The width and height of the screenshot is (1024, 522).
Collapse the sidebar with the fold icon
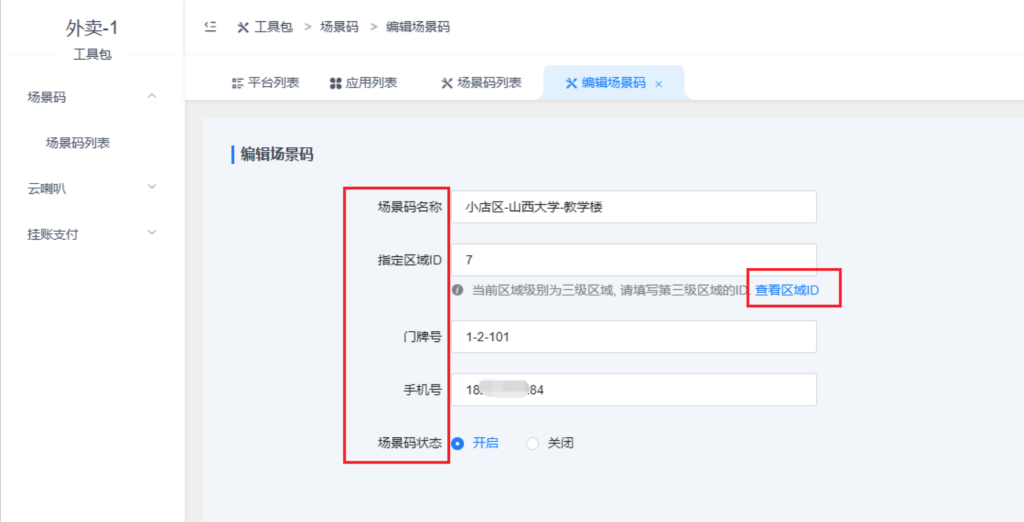[x=210, y=27]
